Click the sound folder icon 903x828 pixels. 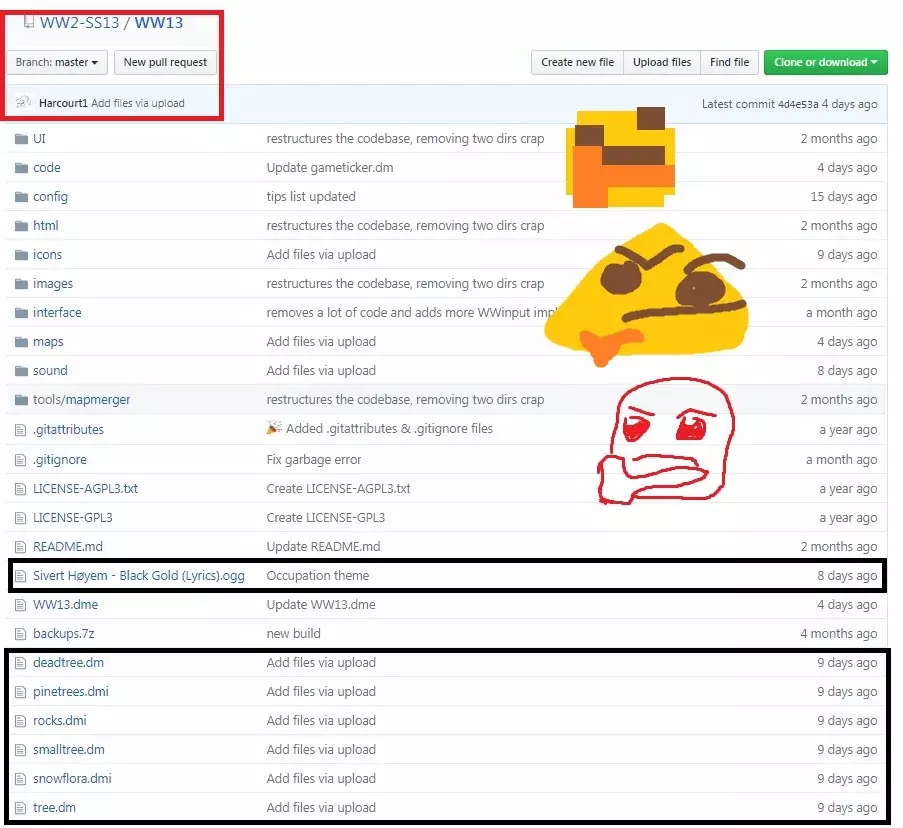(x=21, y=371)
